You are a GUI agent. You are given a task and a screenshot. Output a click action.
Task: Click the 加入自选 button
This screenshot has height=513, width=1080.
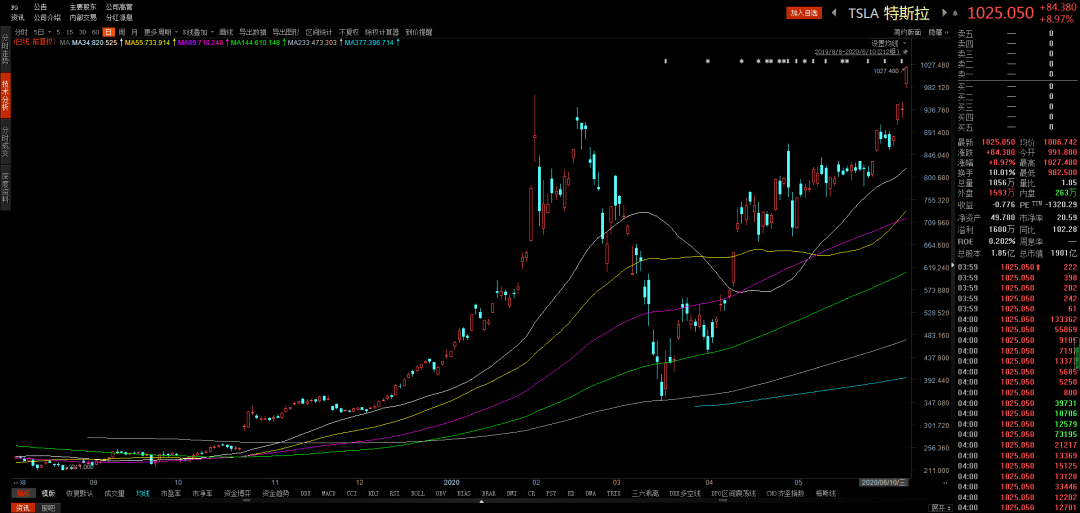pos(804,13)
